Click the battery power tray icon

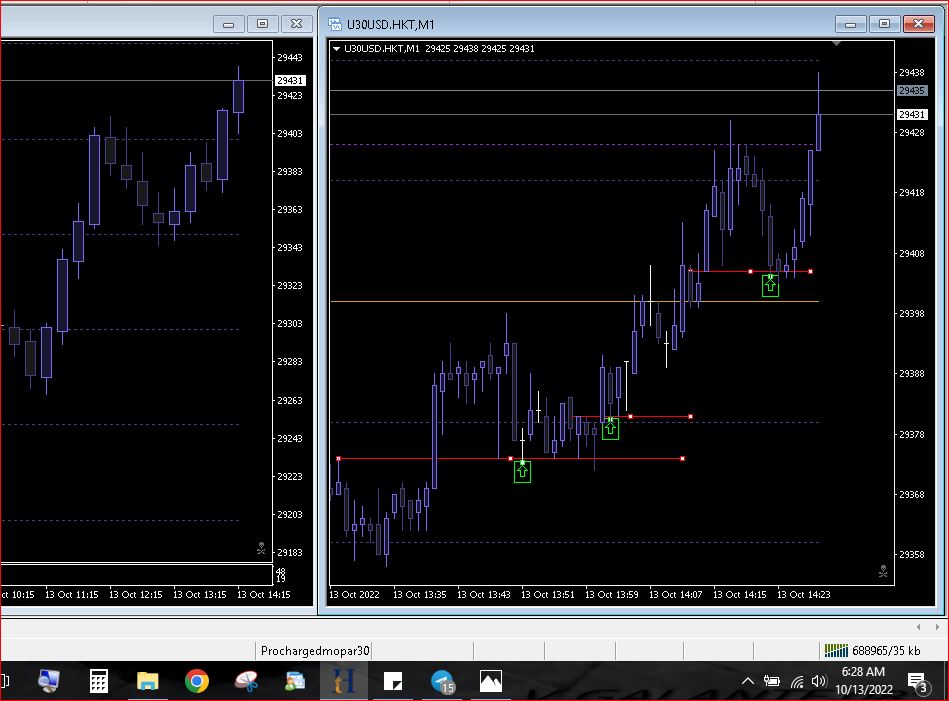tap(772, 681)
